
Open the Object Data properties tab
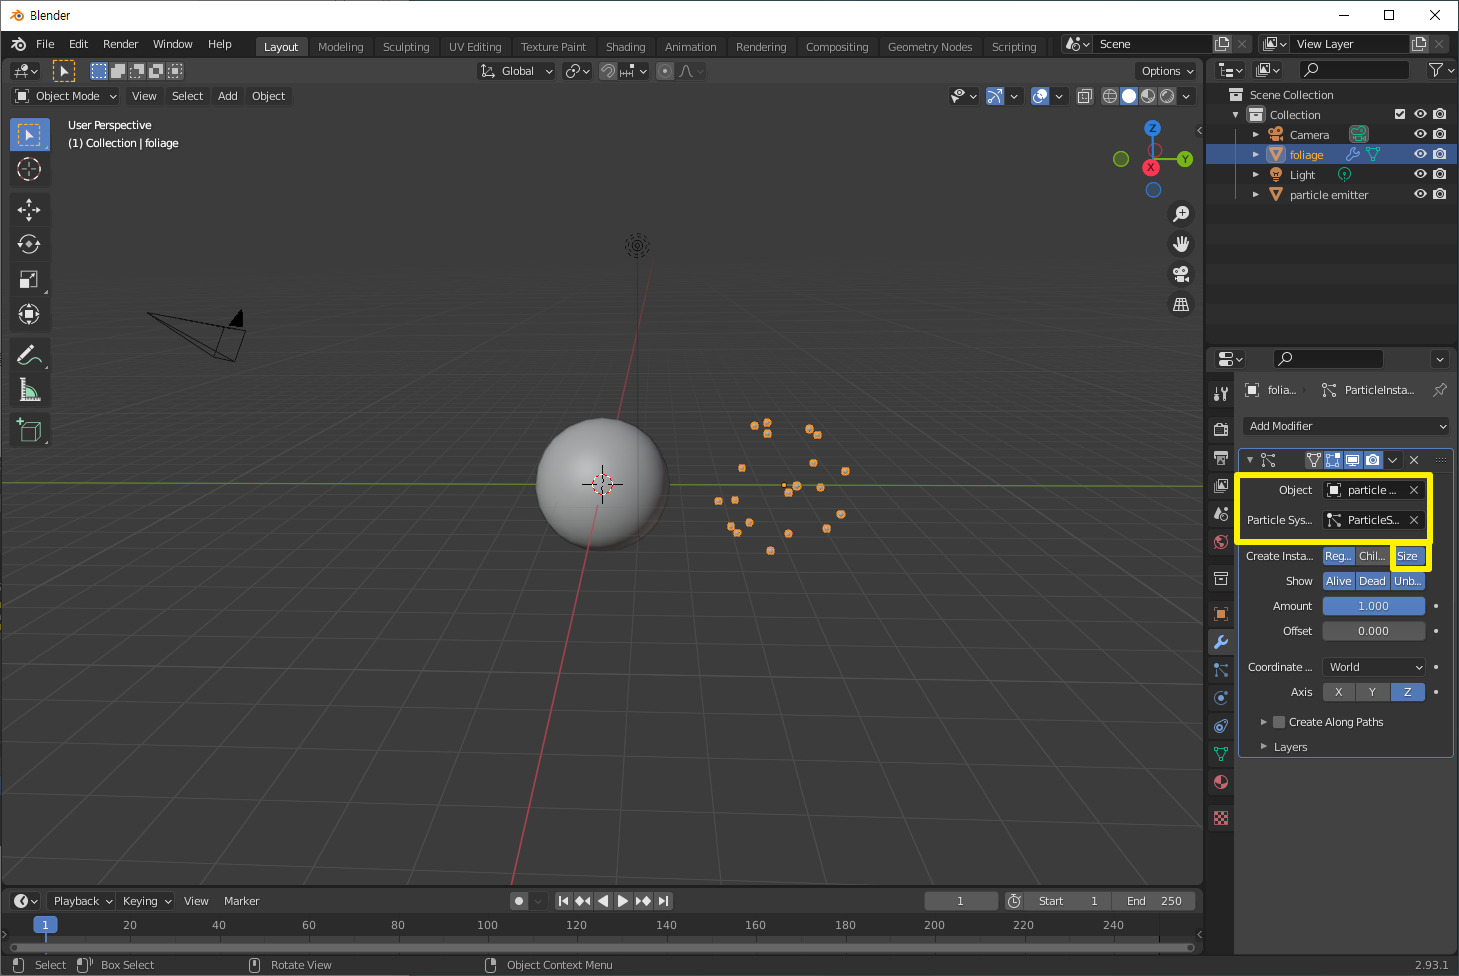point(1221,754)
